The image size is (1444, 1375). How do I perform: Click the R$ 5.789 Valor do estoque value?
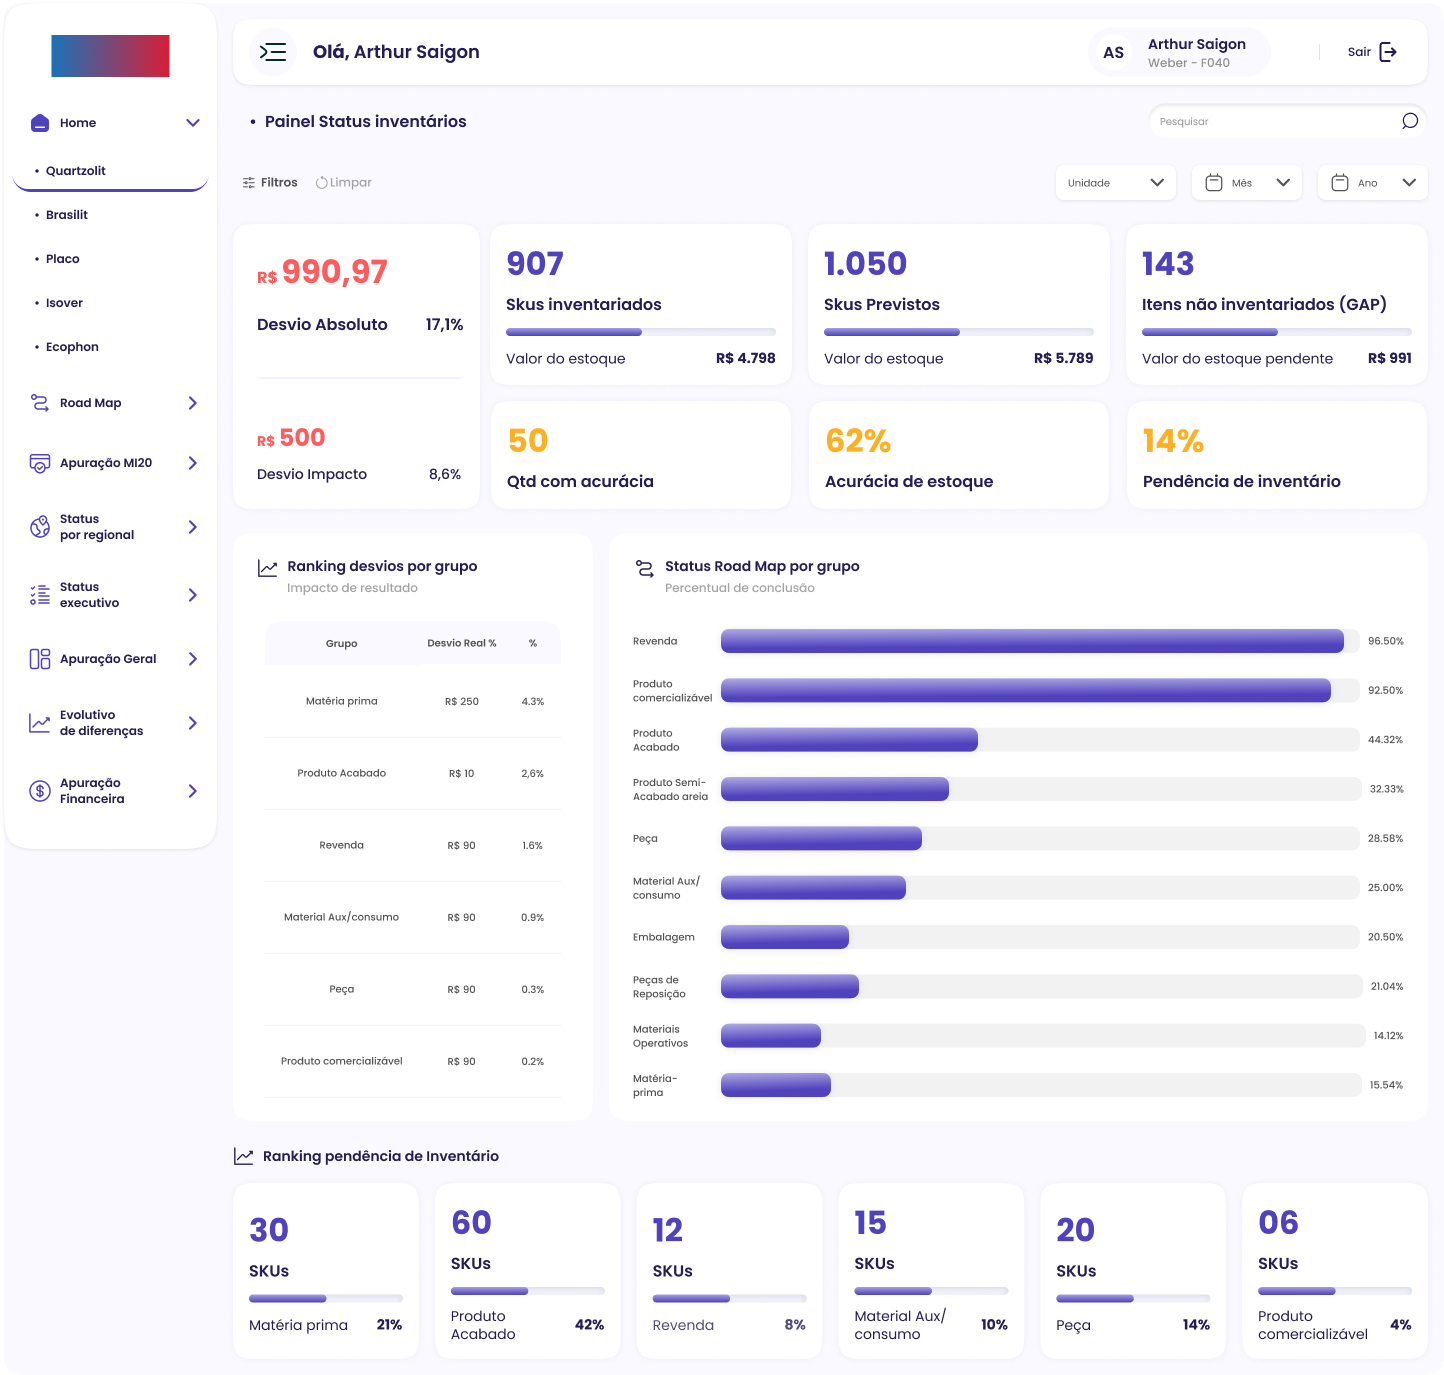point(1064,358)
